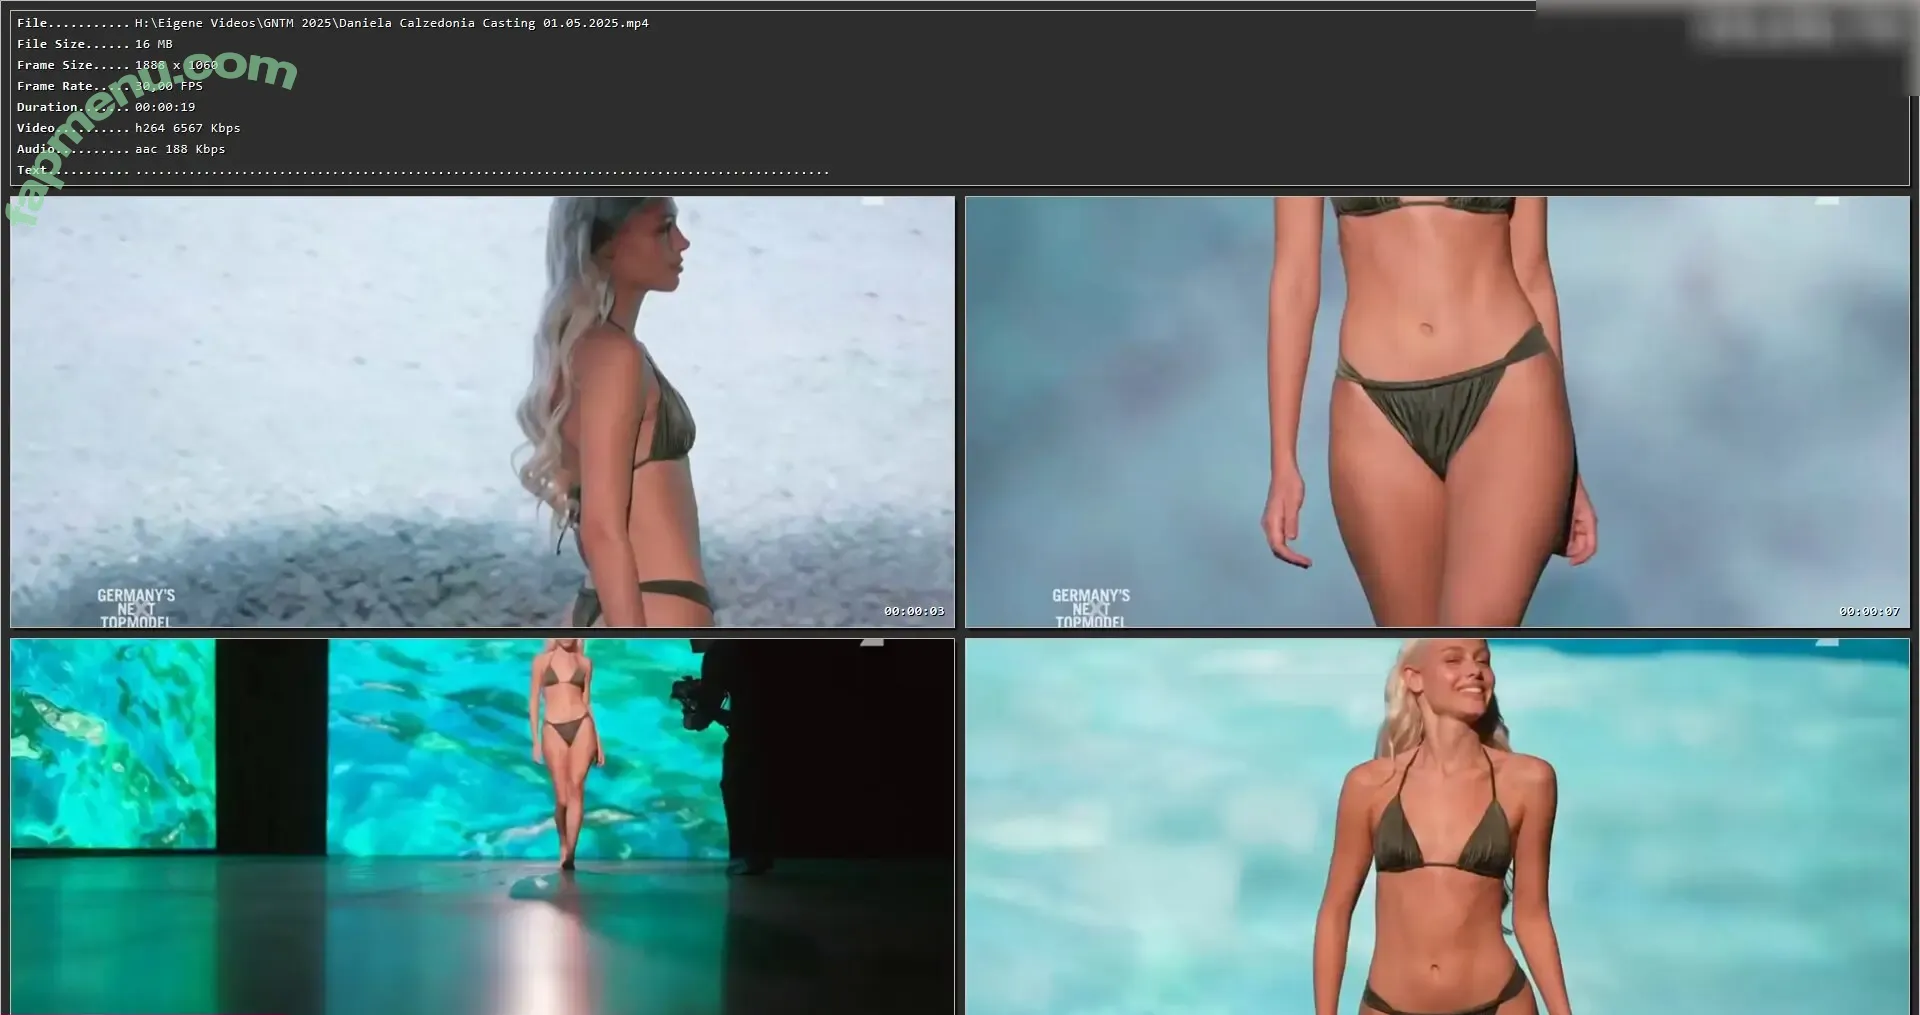Click channel logo in runway thumbnail's top corner

[x=872, y=642]
